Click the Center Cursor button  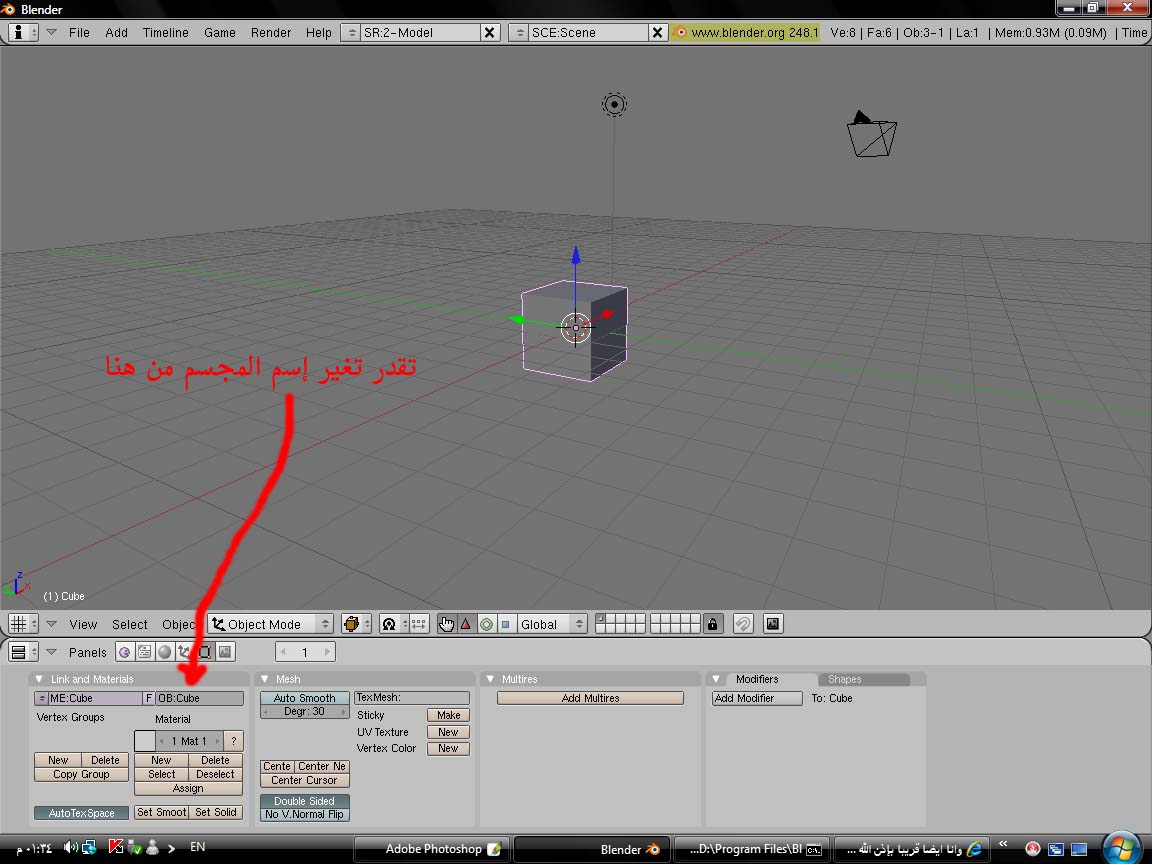(304, 780)
